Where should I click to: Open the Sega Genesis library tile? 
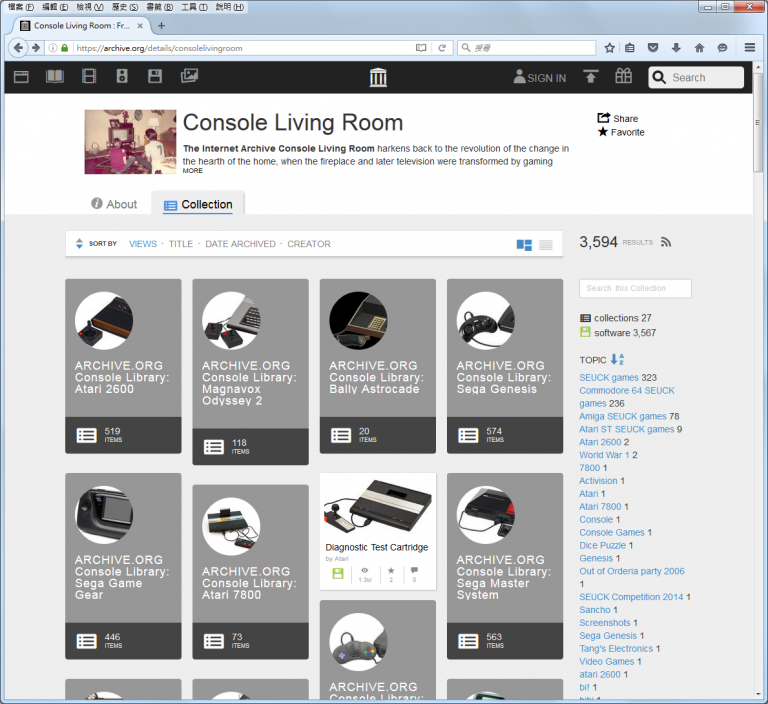tap(505, 366)
